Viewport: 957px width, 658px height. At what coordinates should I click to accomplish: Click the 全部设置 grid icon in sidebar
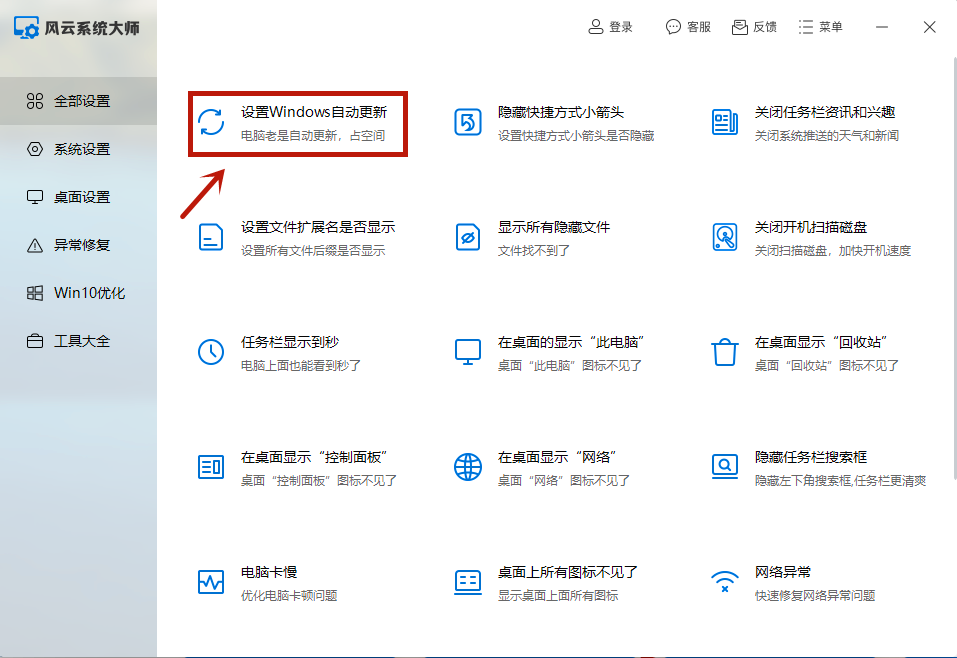coord(35,101)
